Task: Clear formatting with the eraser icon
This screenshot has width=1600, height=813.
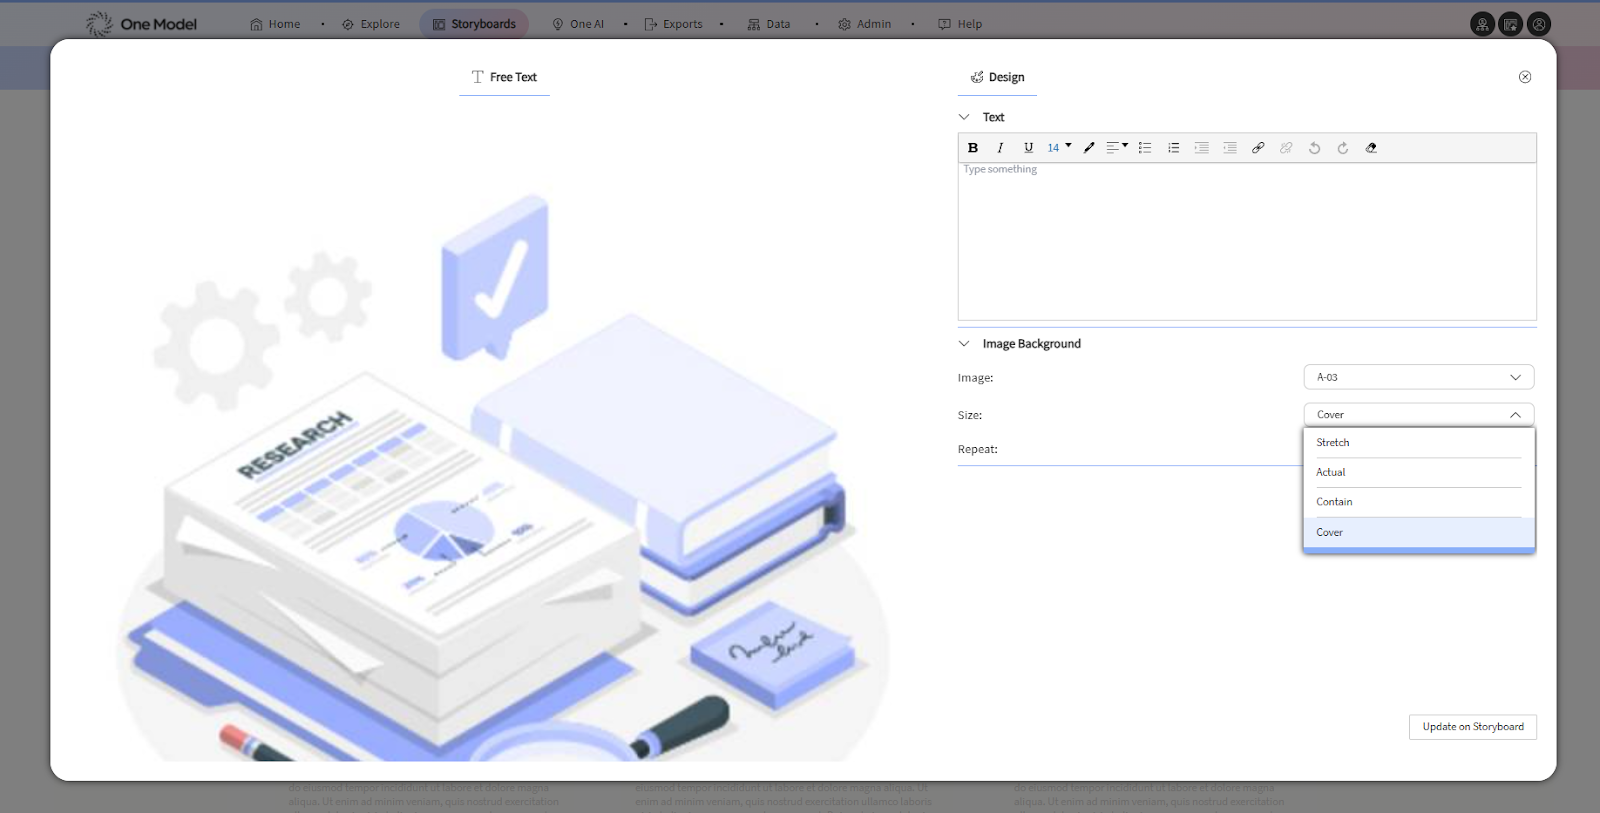Action: tap(1371, 148)
